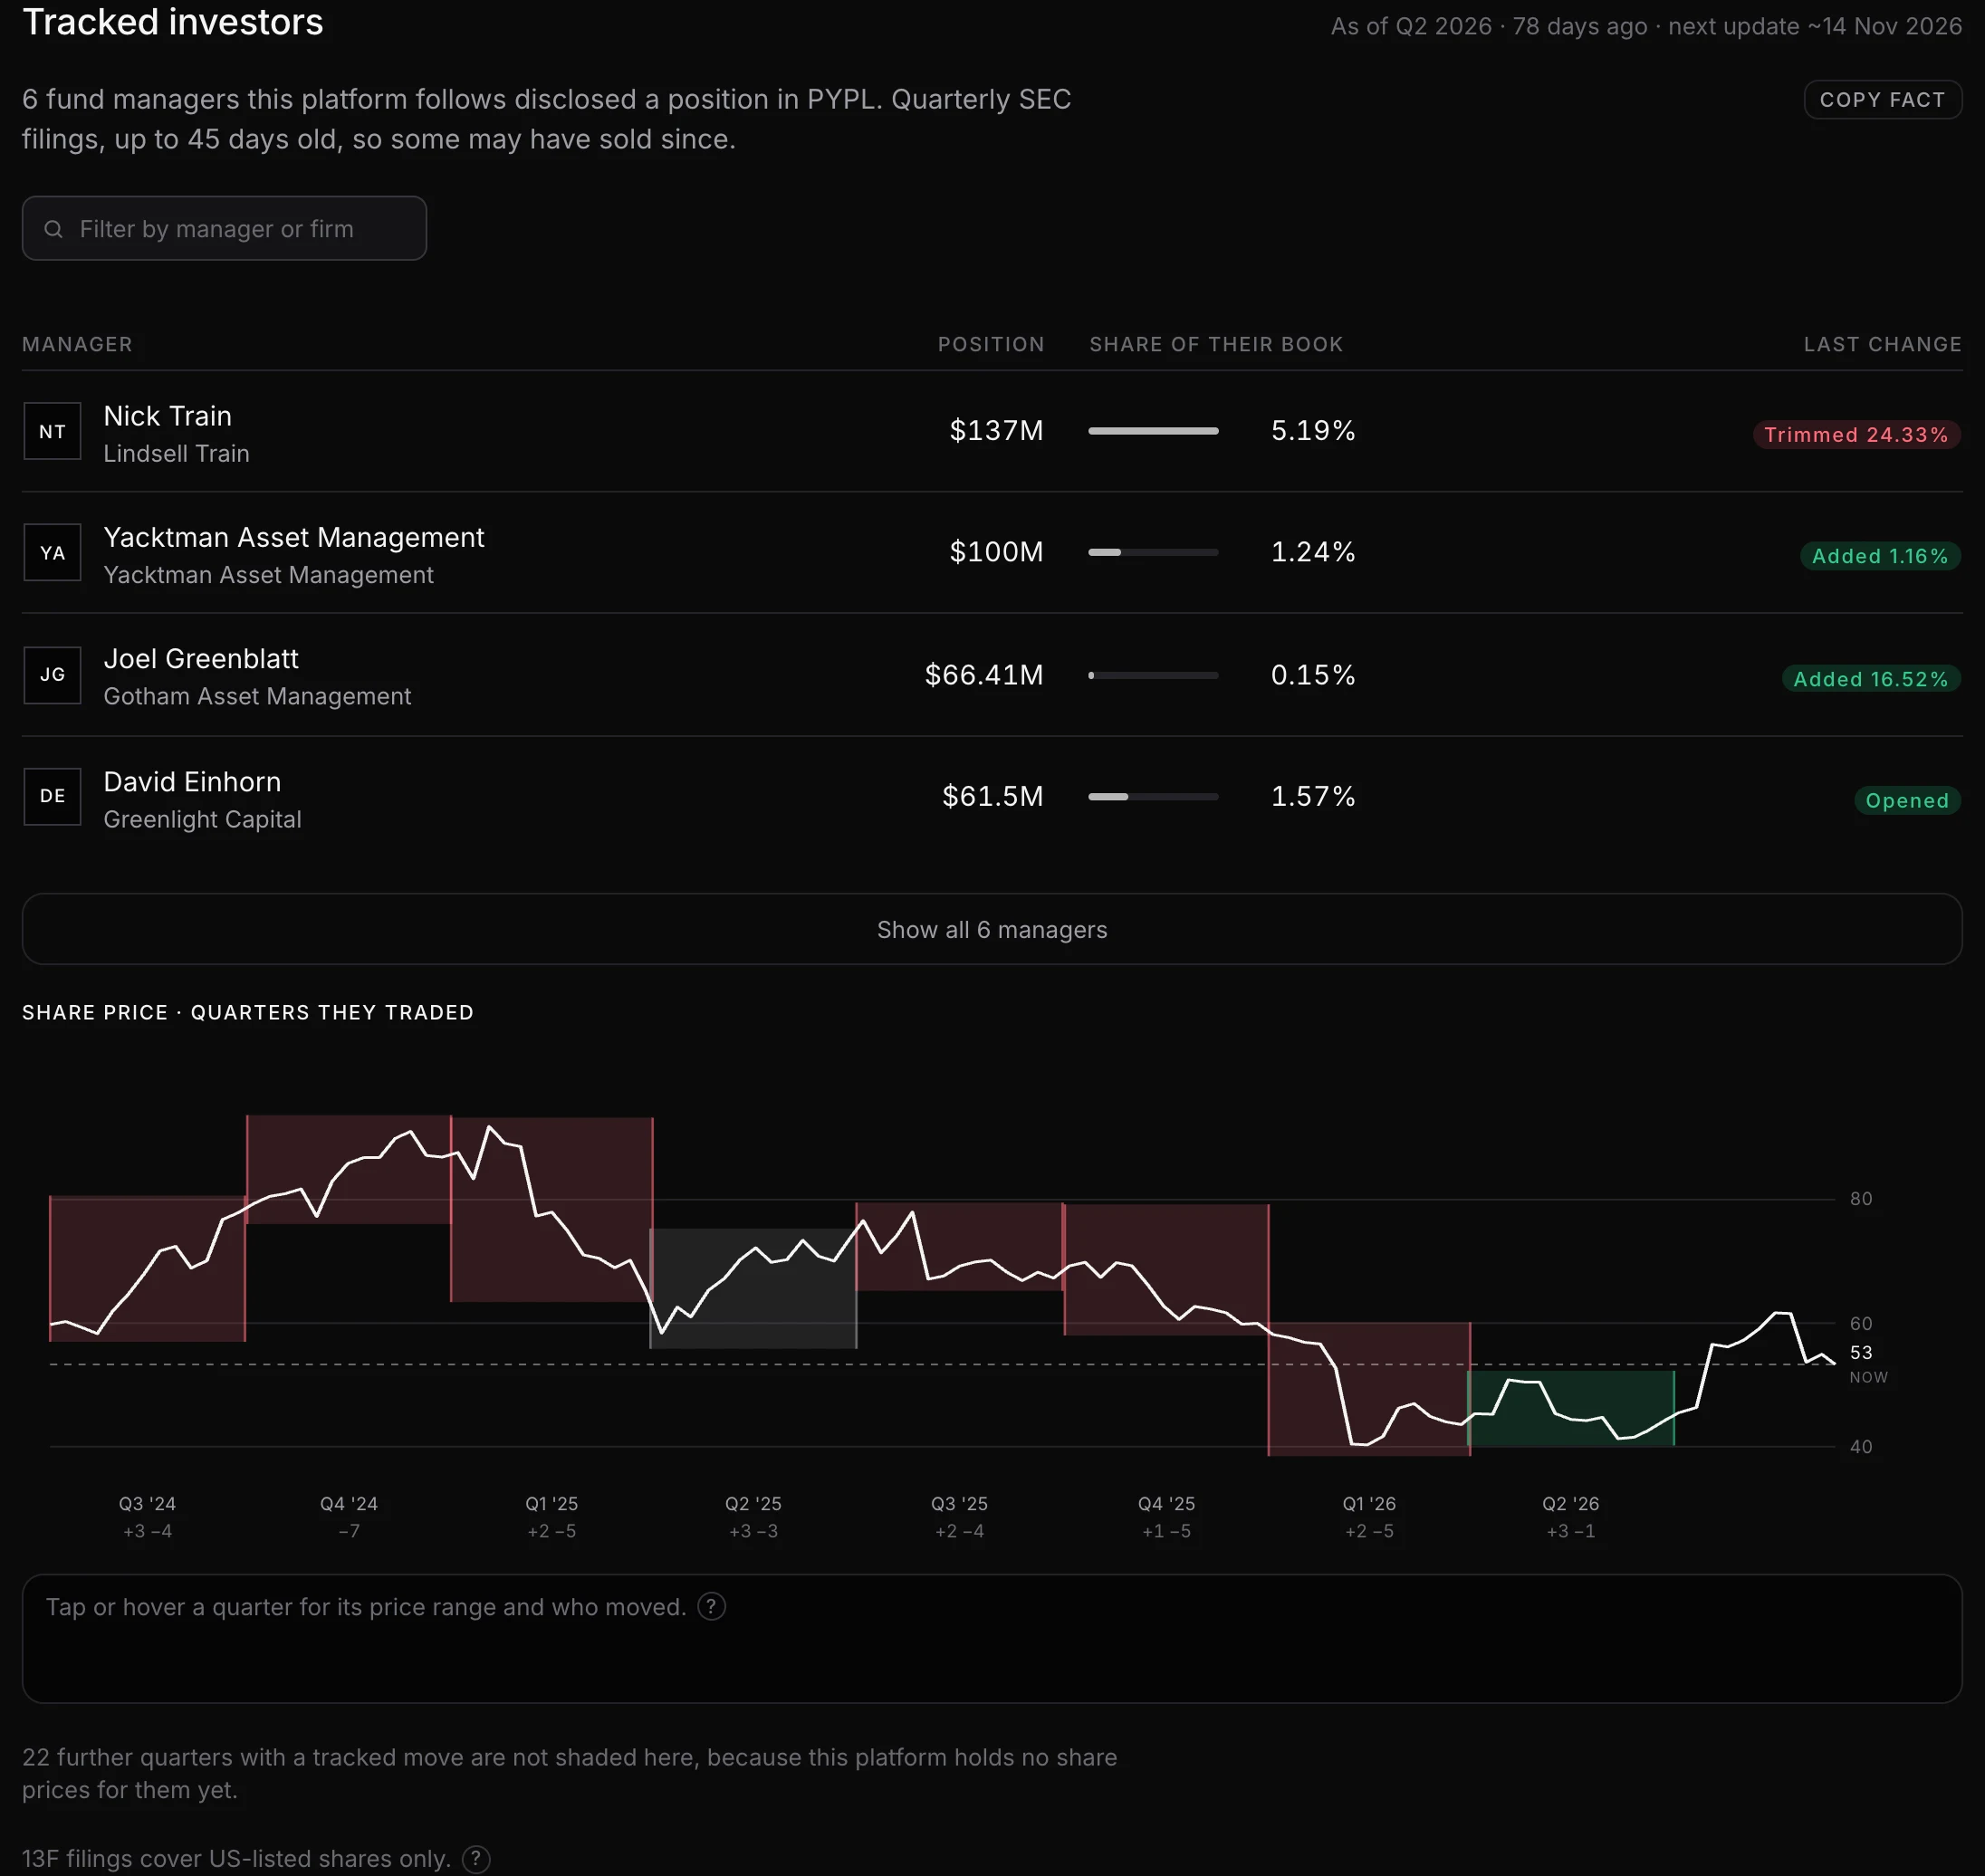Click the search icon in filter field
The width and height of the screenshot is (1985, 1876).
pyautogui.click(x=53, y=229)
